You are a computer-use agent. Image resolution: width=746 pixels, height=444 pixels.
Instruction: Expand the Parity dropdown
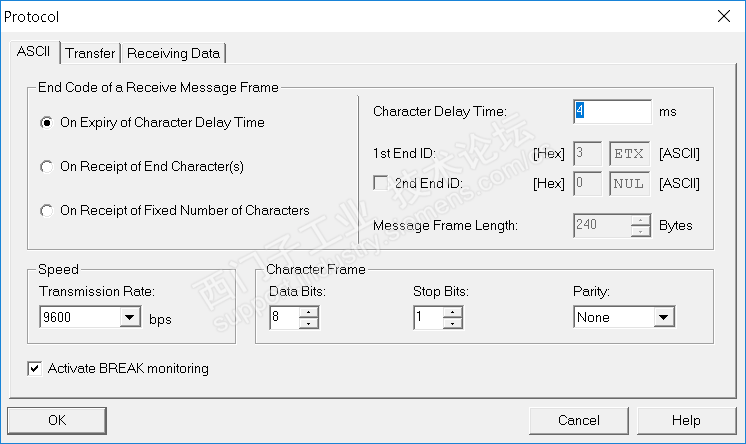tap(663, 318)
